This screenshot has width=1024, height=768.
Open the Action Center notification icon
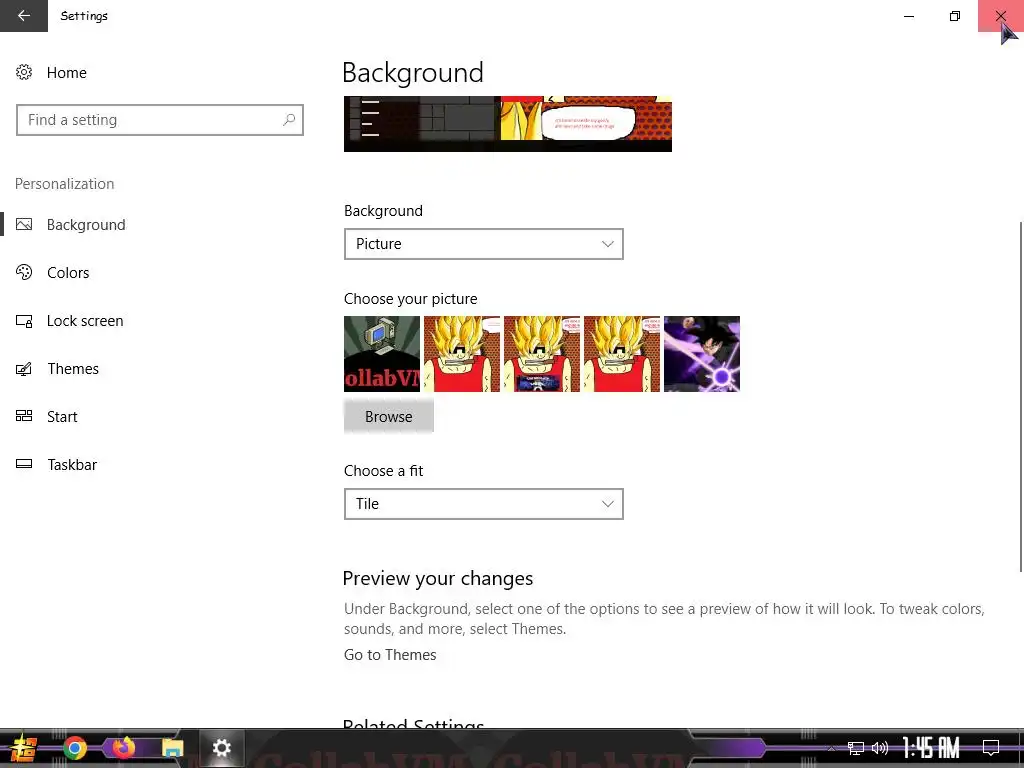point(991,748)
